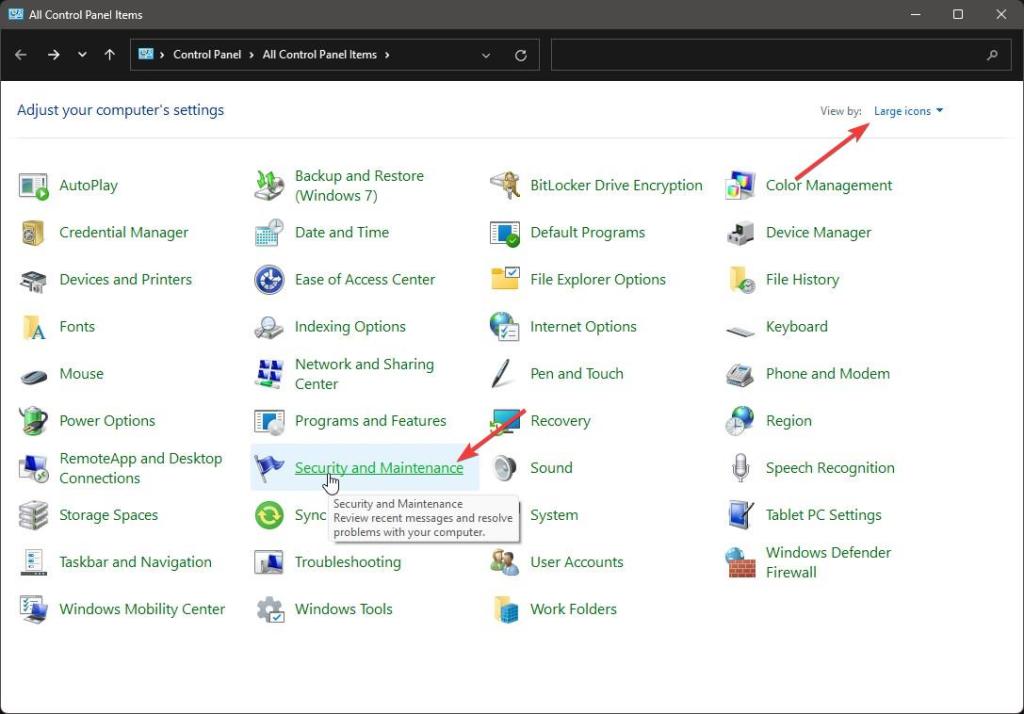1024x714 pixels.
Task: Open the File History icon
Action: tap(741, 280)
